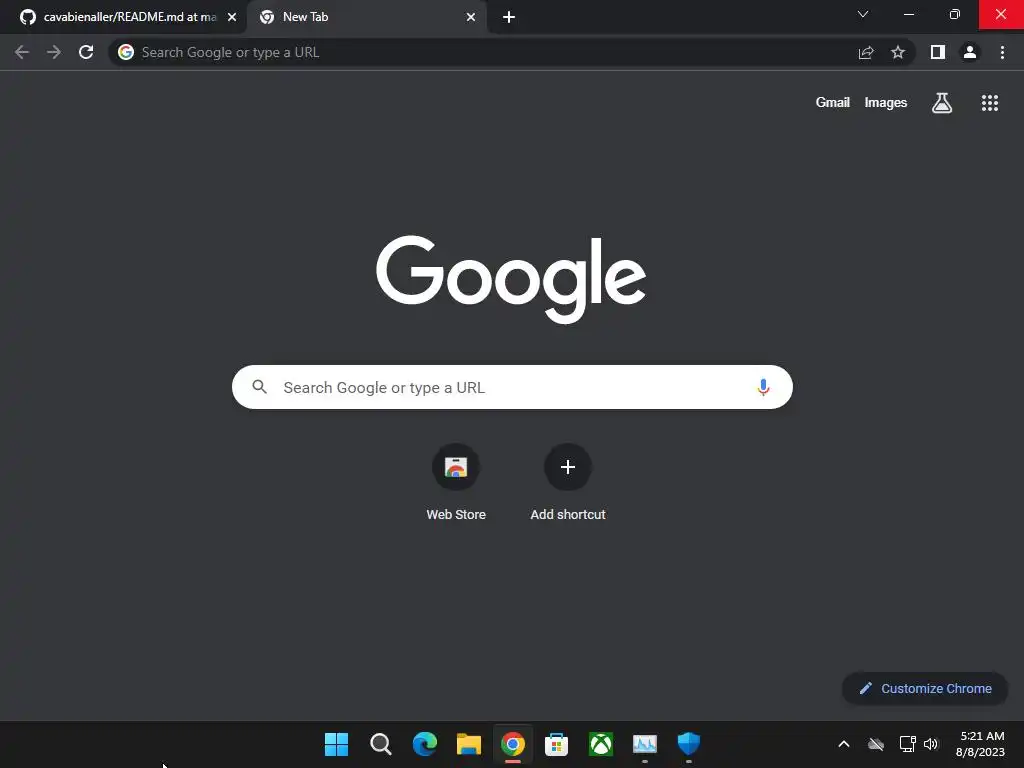Viewport: 1024px width, 768px height.
Task: Open the Web Store shortcut
Action: 456,482
